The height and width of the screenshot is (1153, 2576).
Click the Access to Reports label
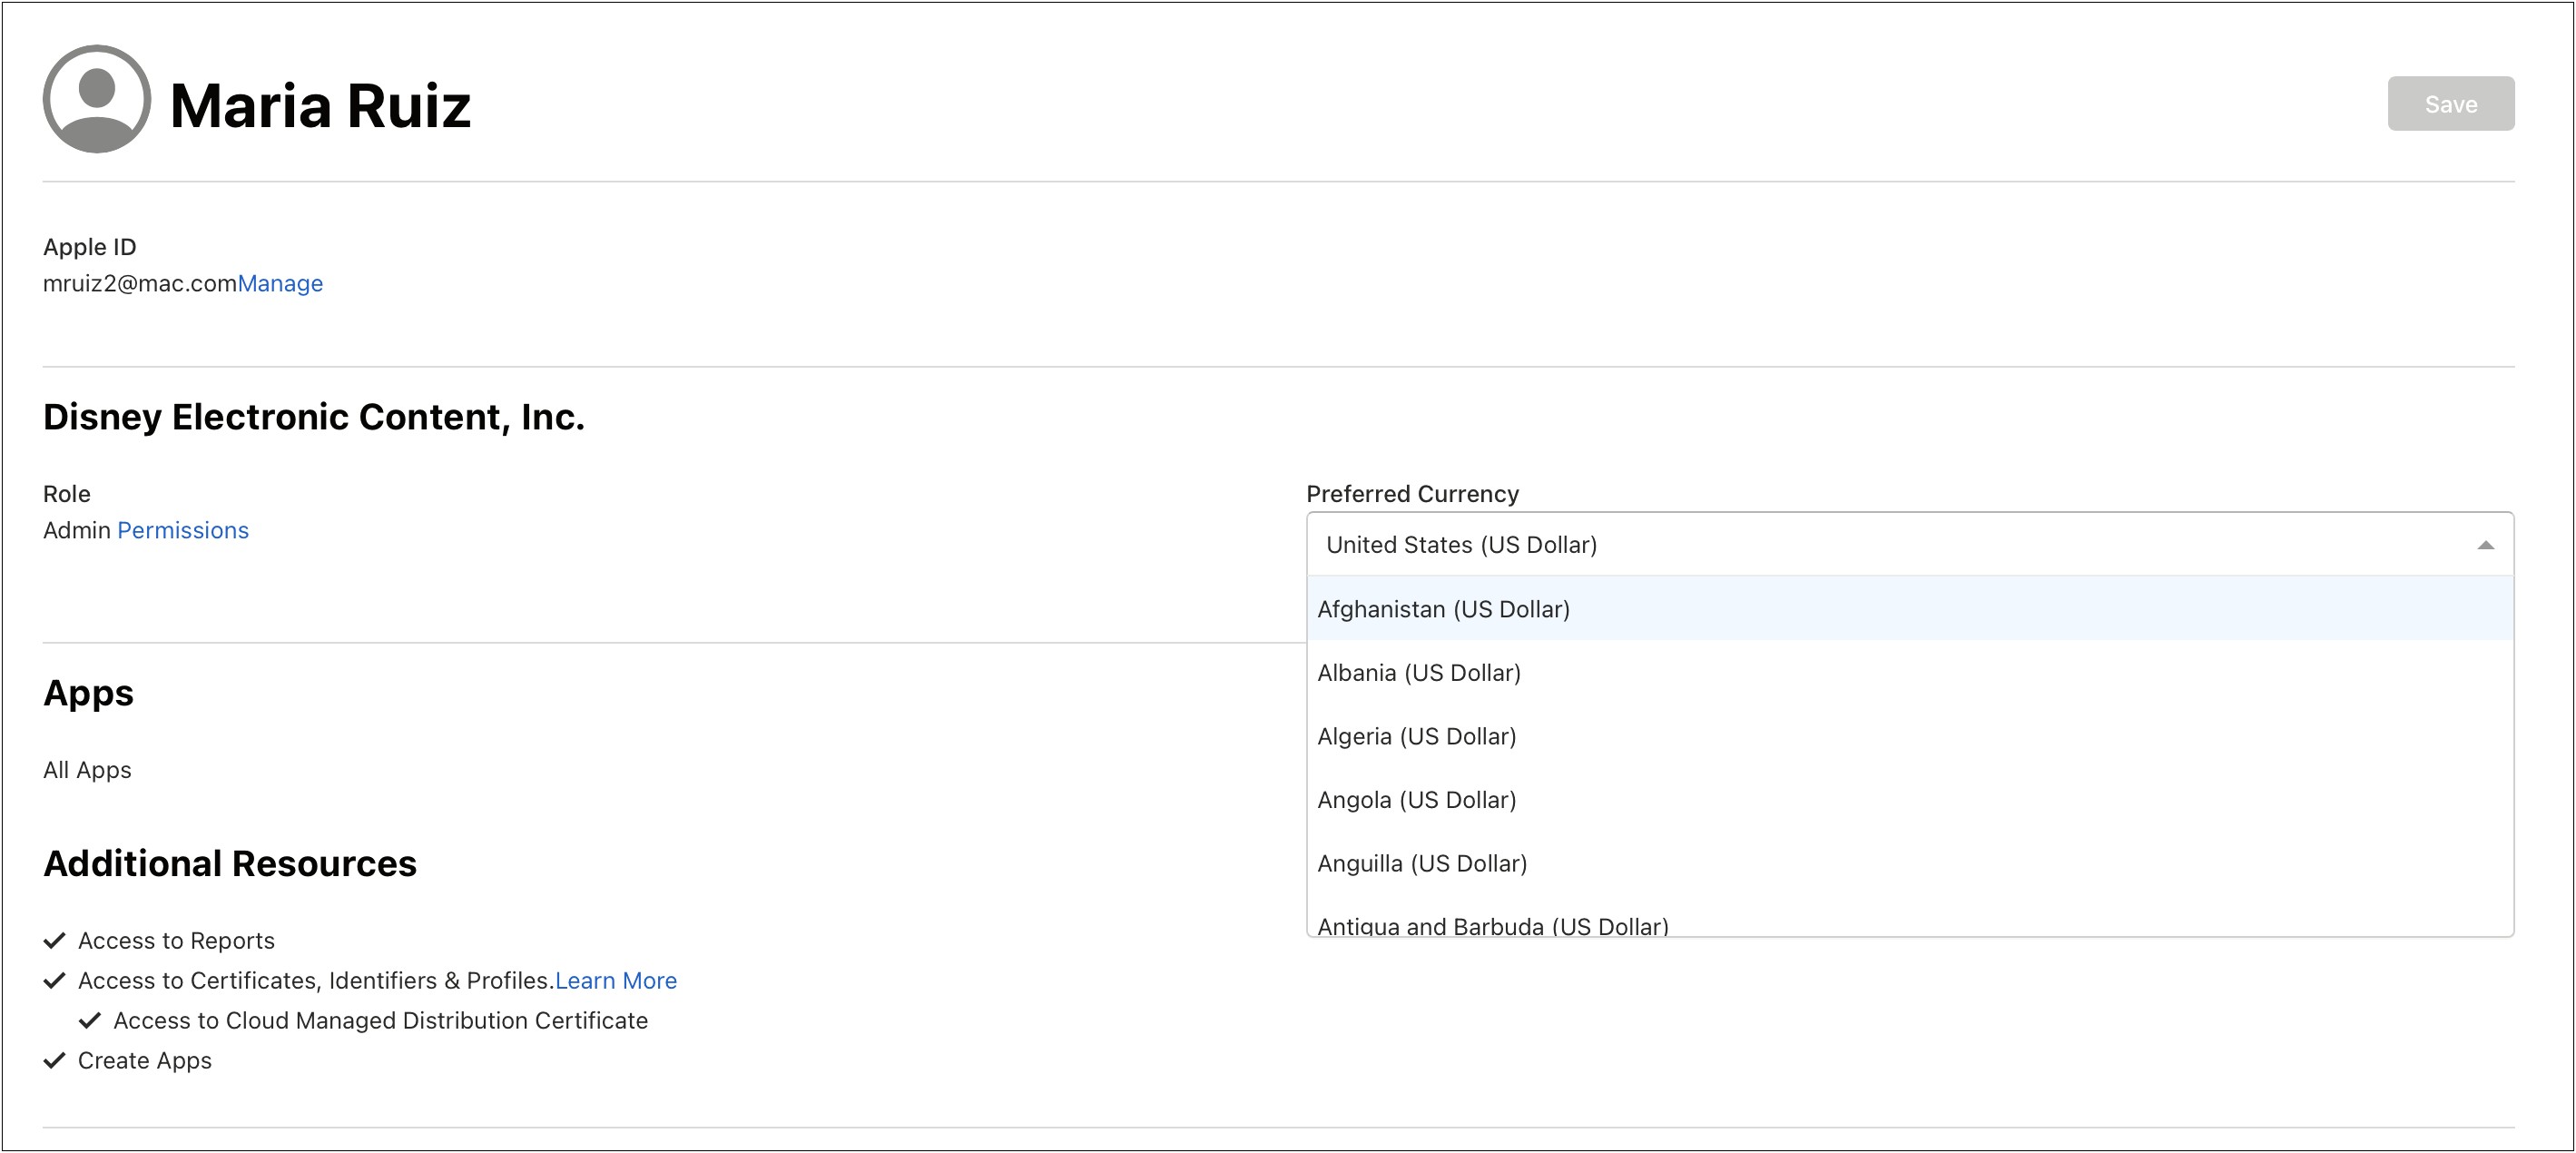pos(176,941)
